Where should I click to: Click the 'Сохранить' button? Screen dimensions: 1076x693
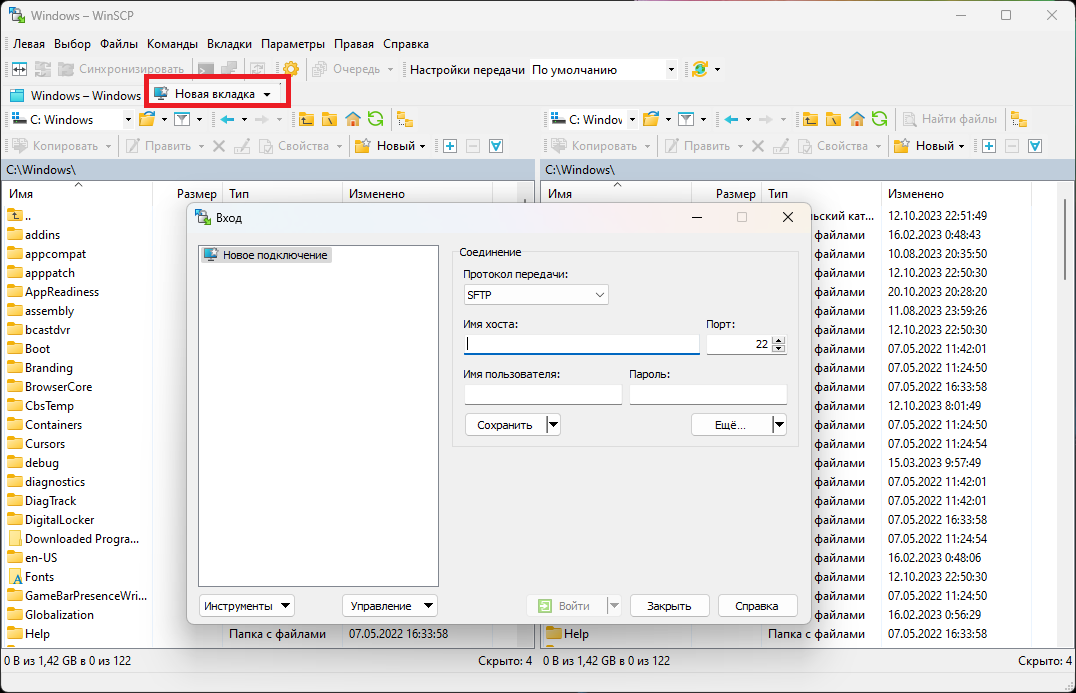(504, 425)
